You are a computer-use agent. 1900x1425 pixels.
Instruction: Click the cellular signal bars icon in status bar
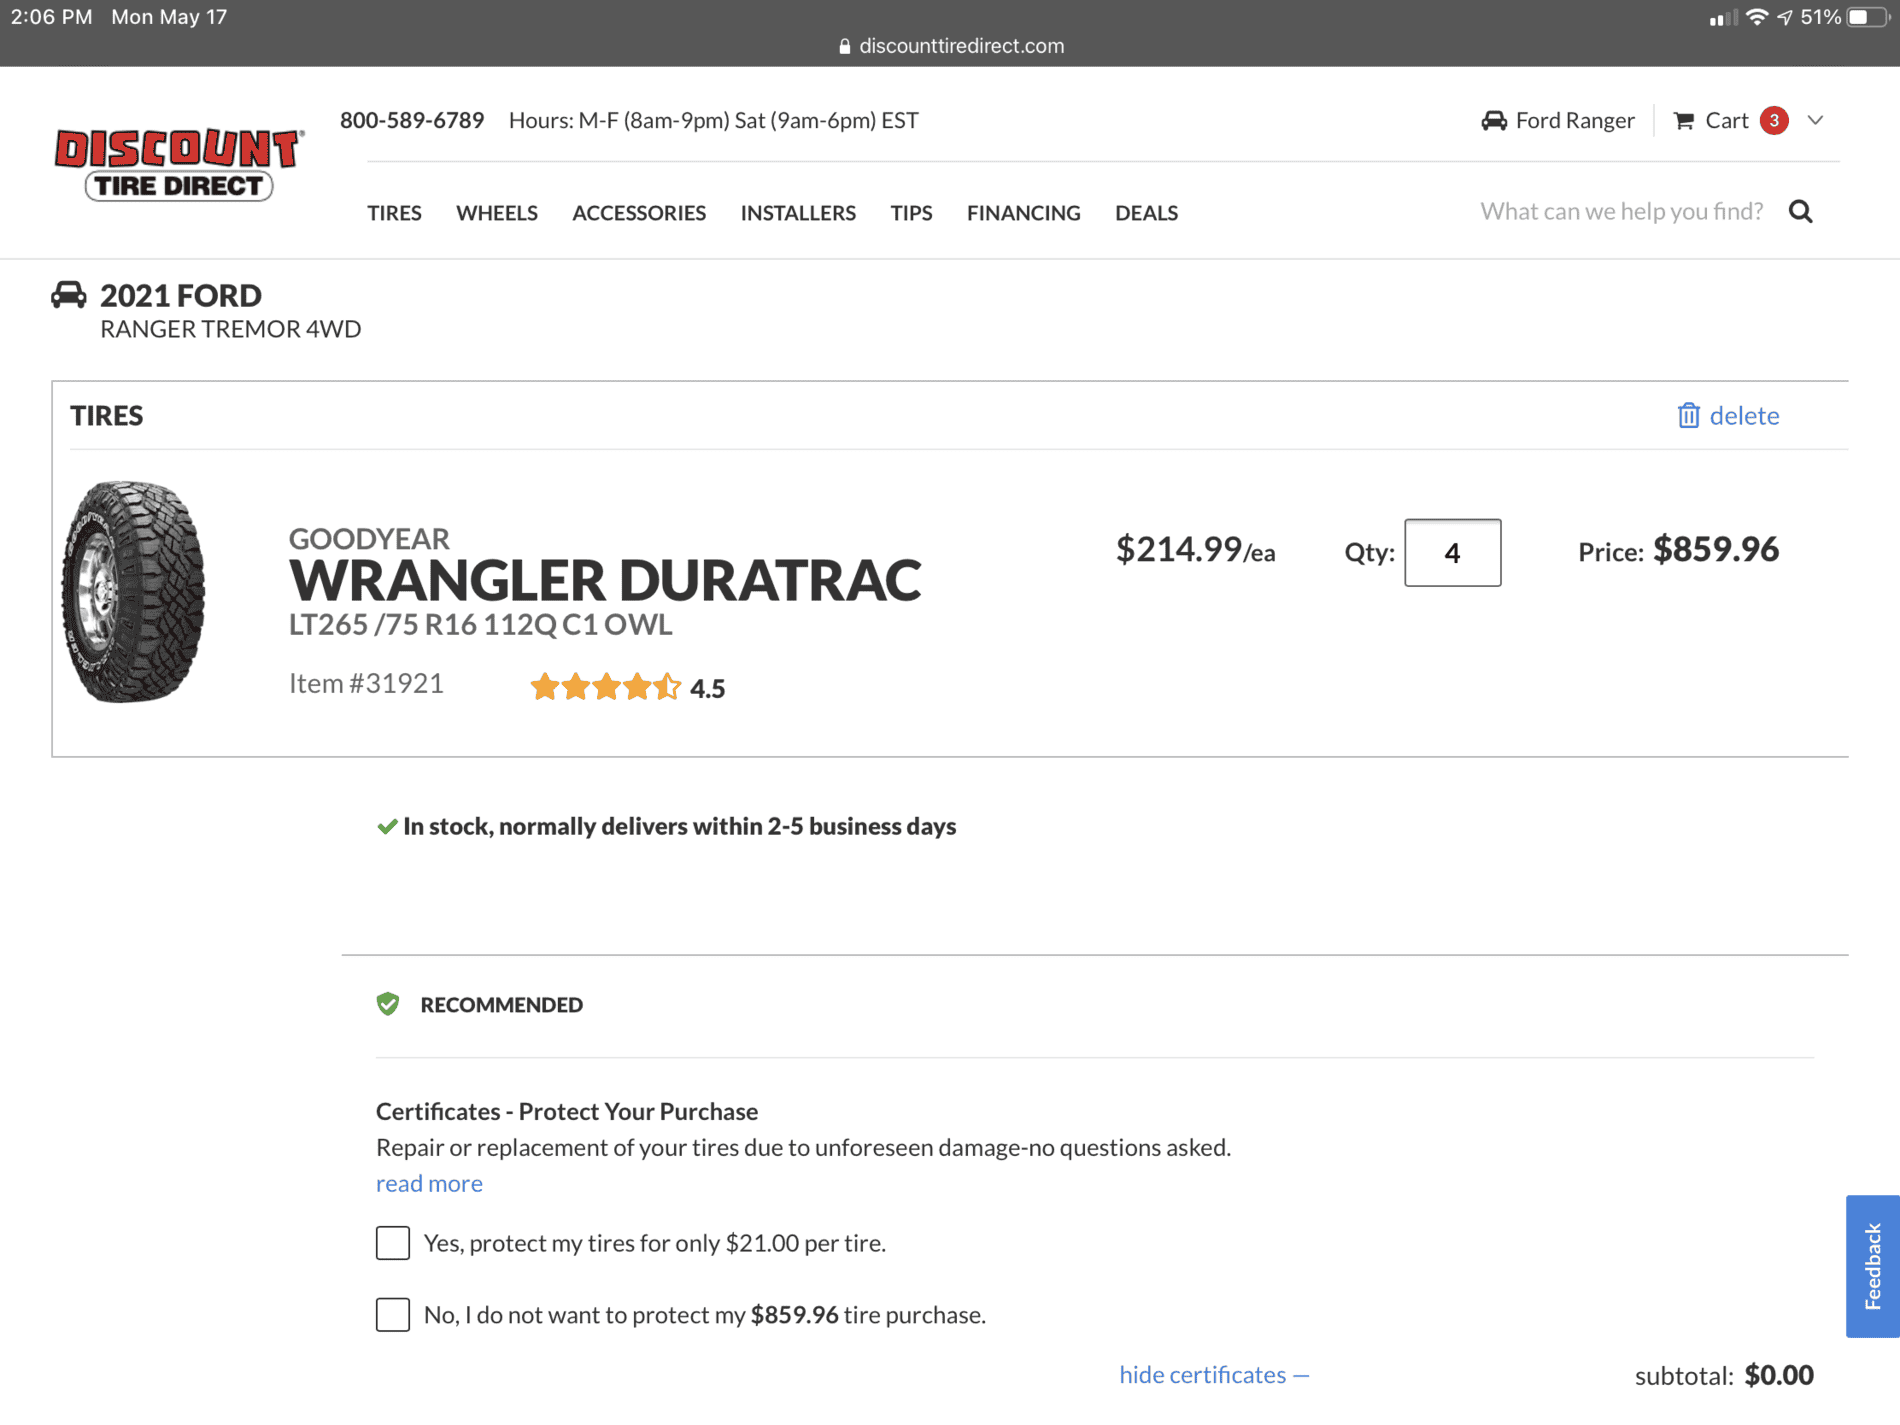1722,18
